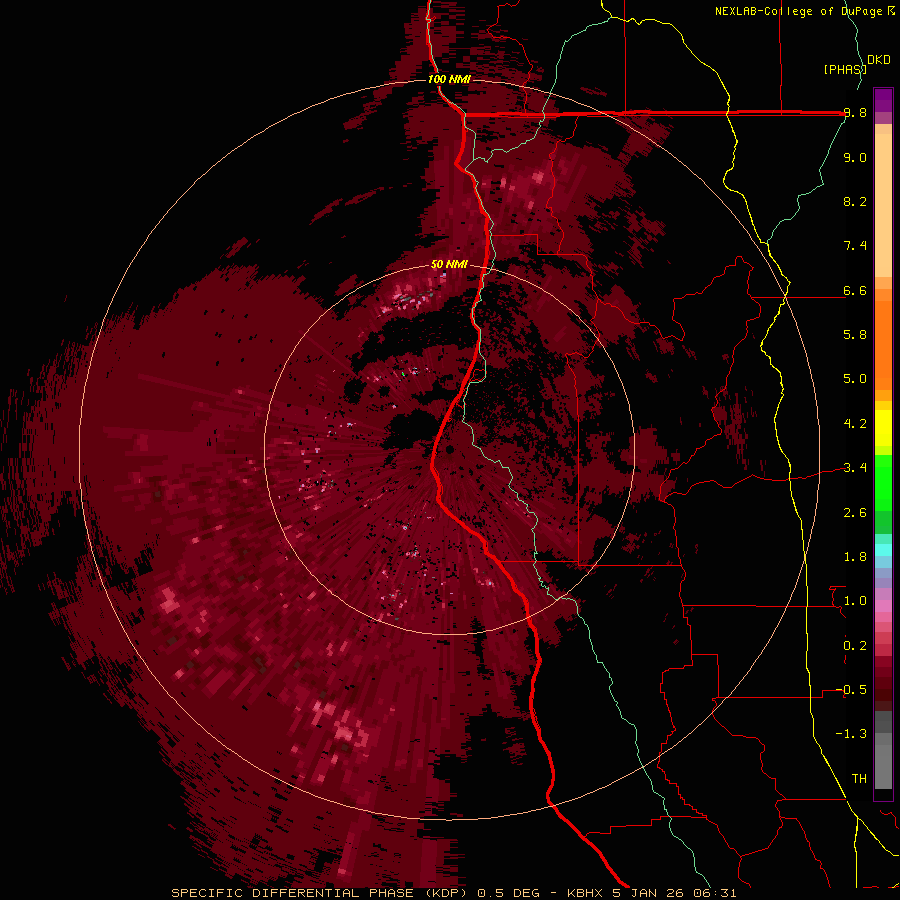Pick the purple top segment of color bar
The width and height of the screenshot is (900, 900).
[x=883, y=99]
